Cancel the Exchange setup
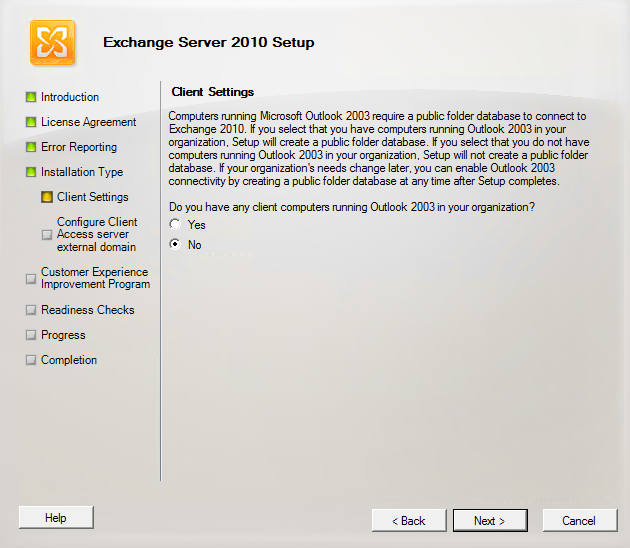This screenshot has height=548, width=630. click(x=580, y=521)
